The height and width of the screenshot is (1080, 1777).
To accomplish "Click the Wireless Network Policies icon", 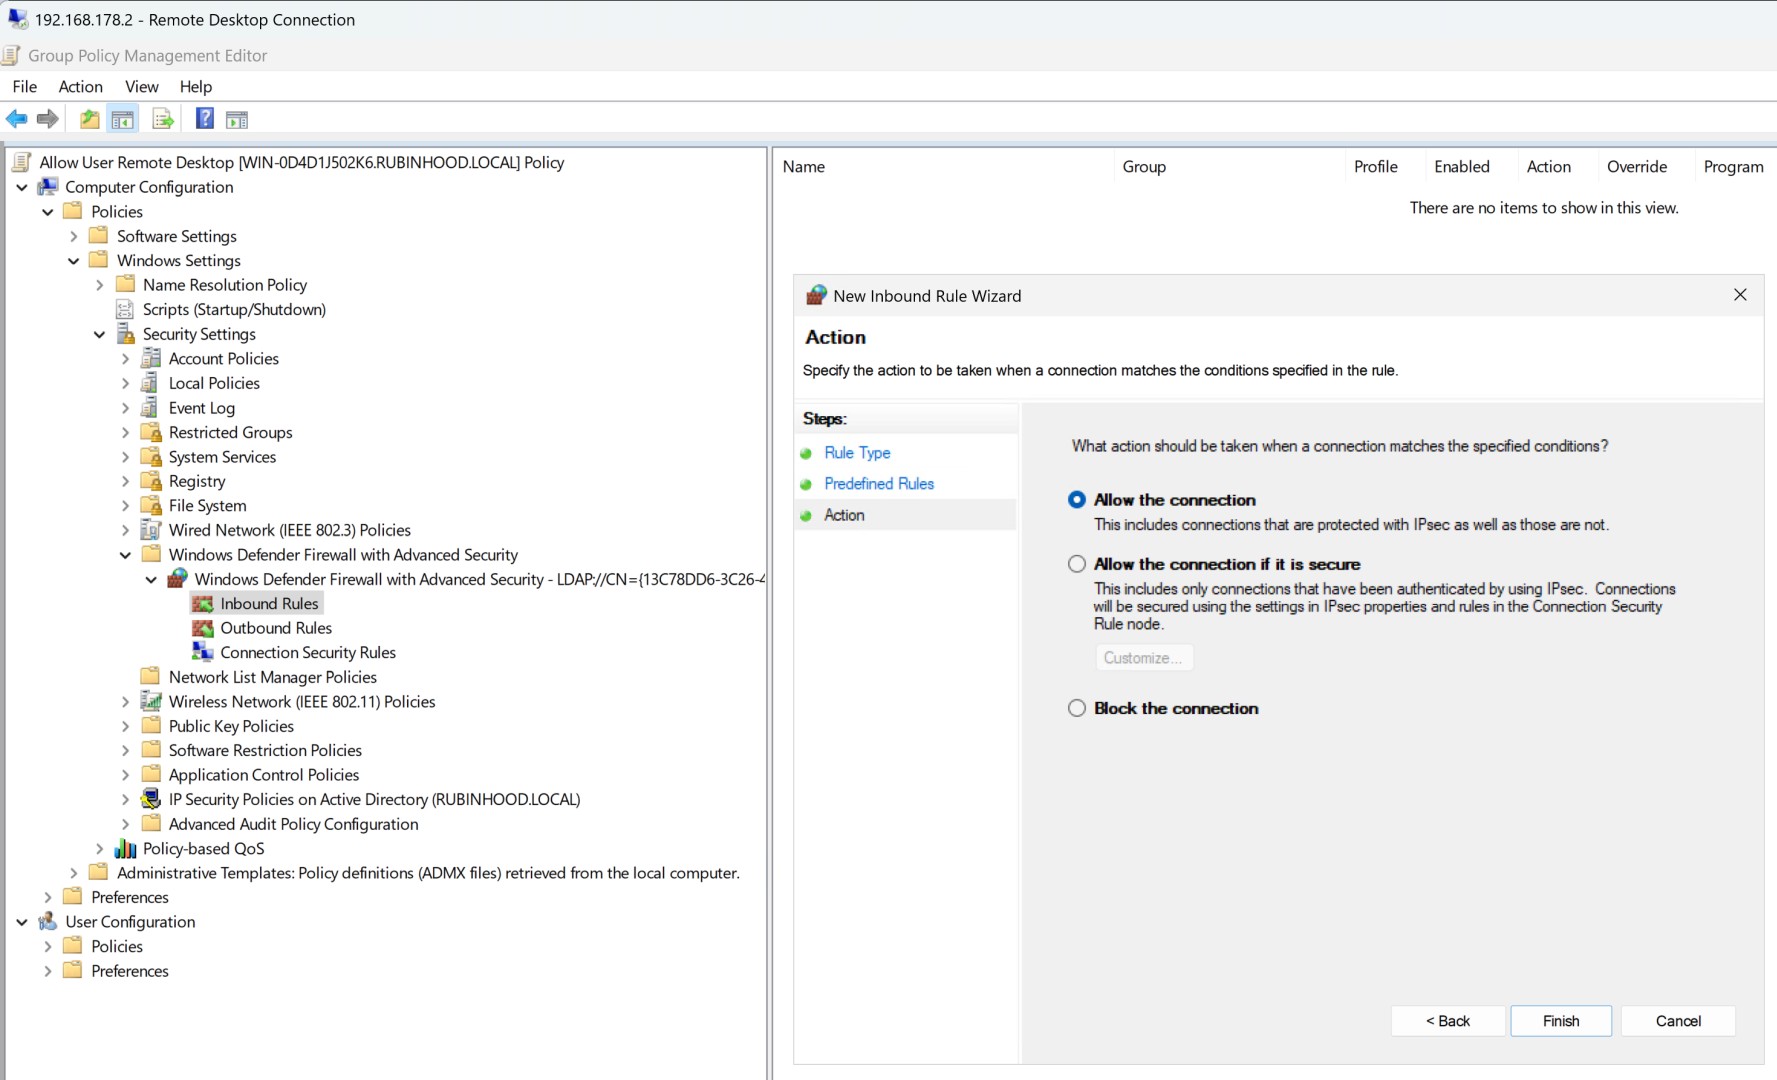I will (151, 701).
